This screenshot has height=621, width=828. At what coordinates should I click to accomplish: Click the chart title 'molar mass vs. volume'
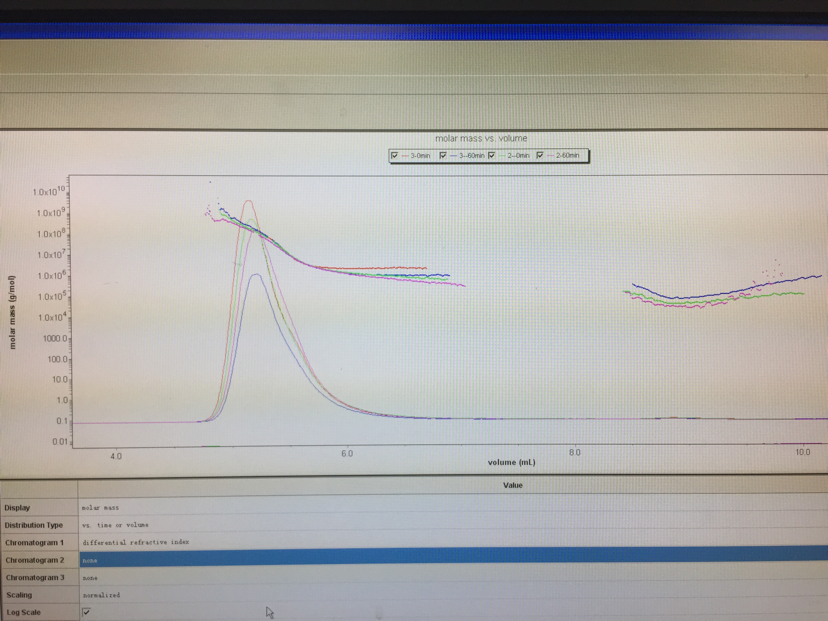pos(481,138)
